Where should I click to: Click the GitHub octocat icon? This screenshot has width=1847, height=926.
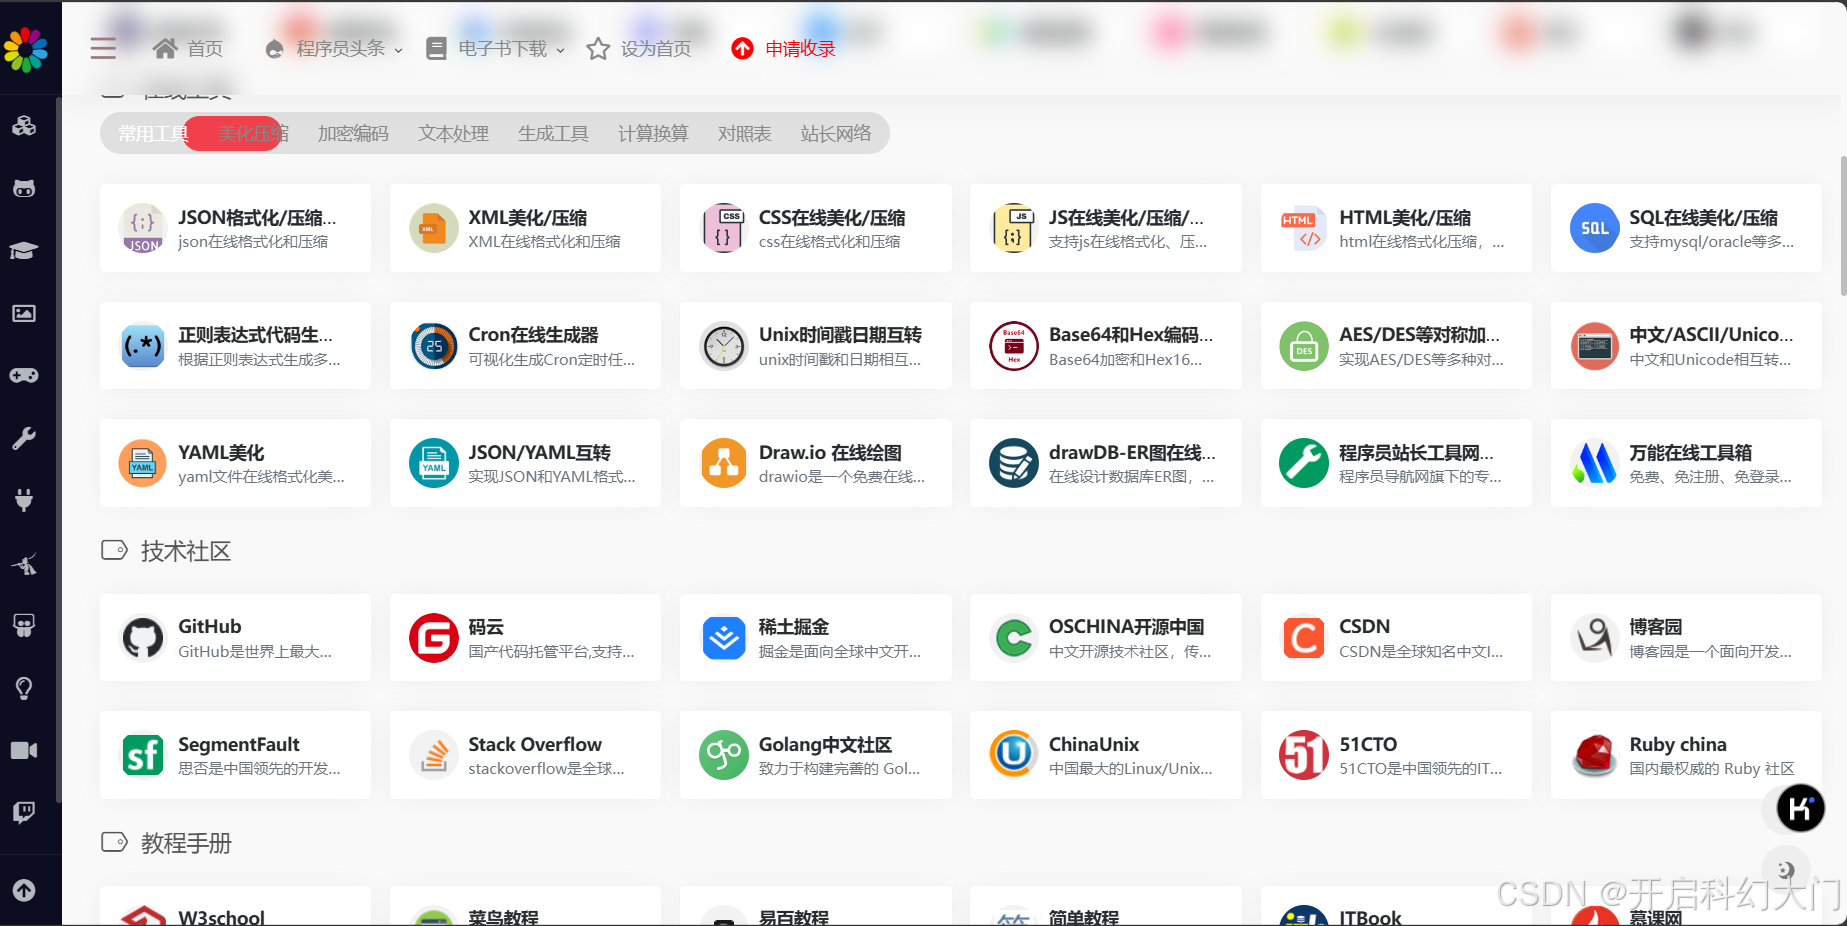tap(143, 638)
